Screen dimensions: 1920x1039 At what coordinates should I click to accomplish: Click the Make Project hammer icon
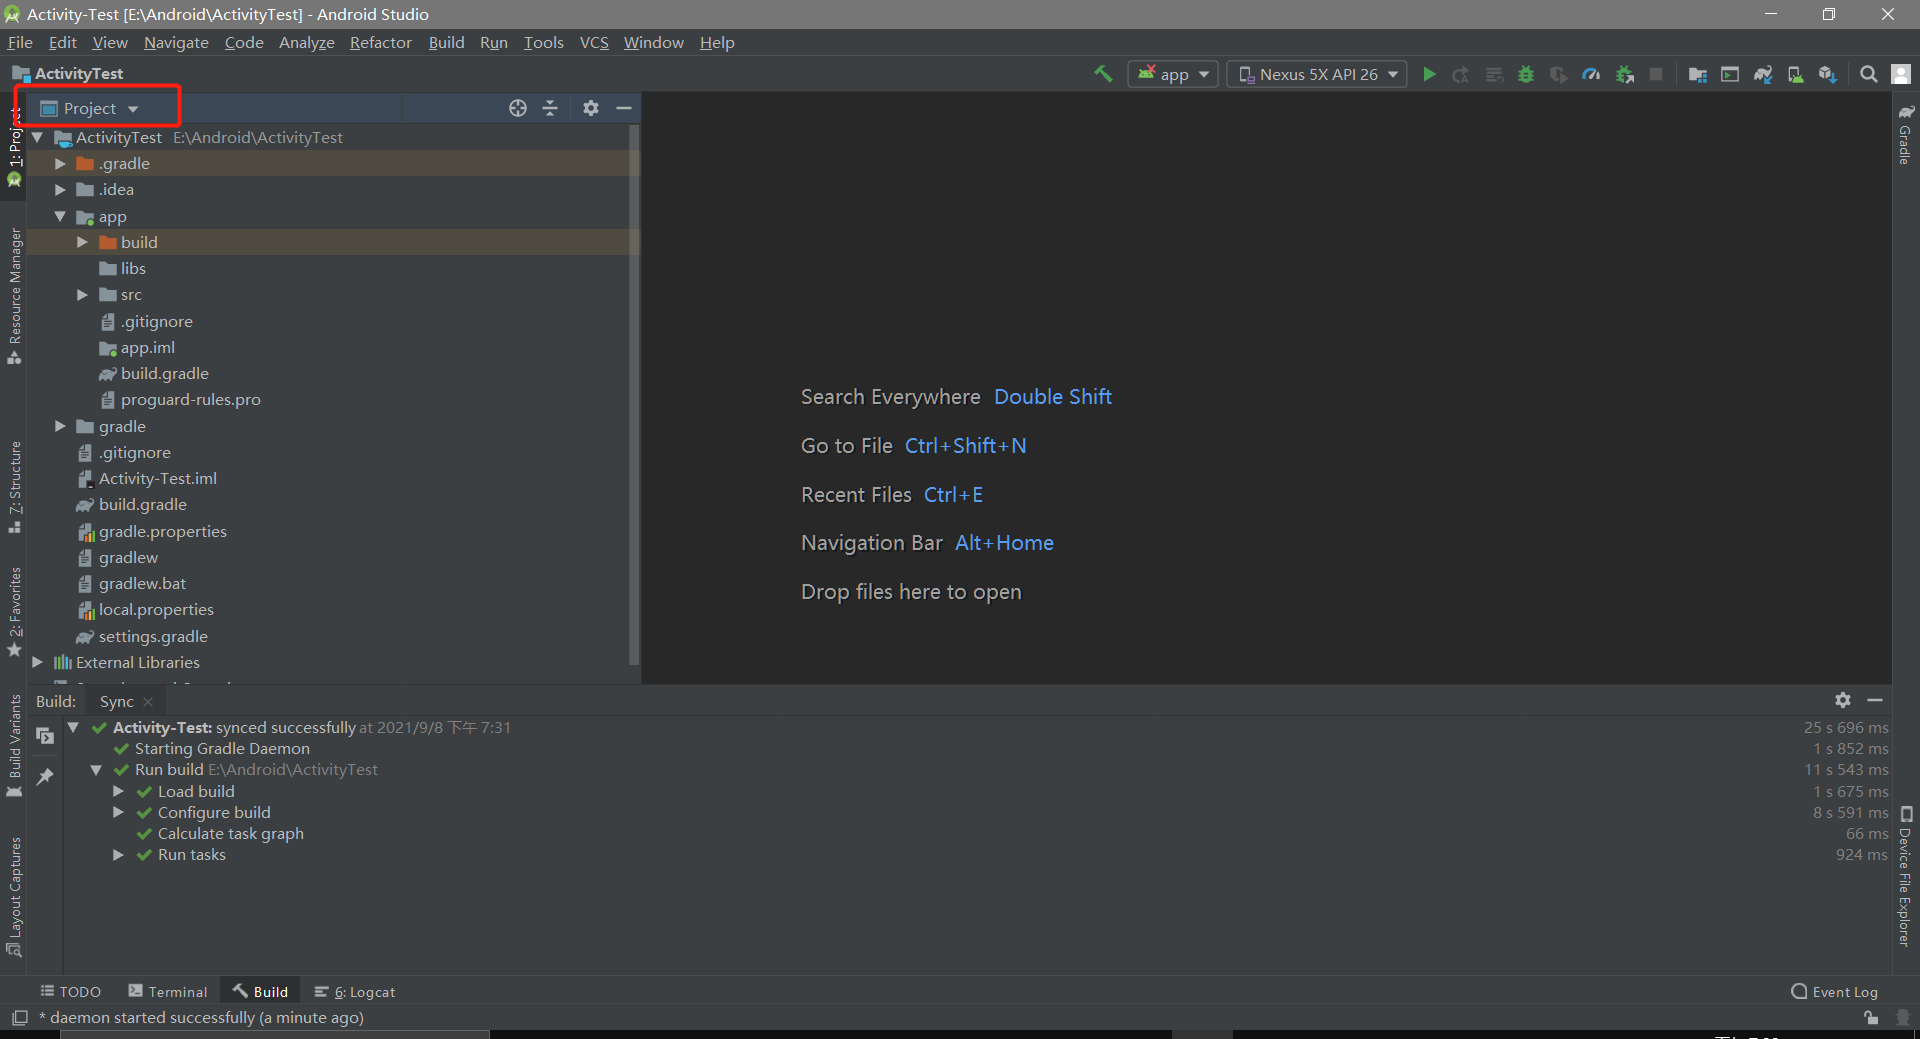click(x=1103, y=74)
